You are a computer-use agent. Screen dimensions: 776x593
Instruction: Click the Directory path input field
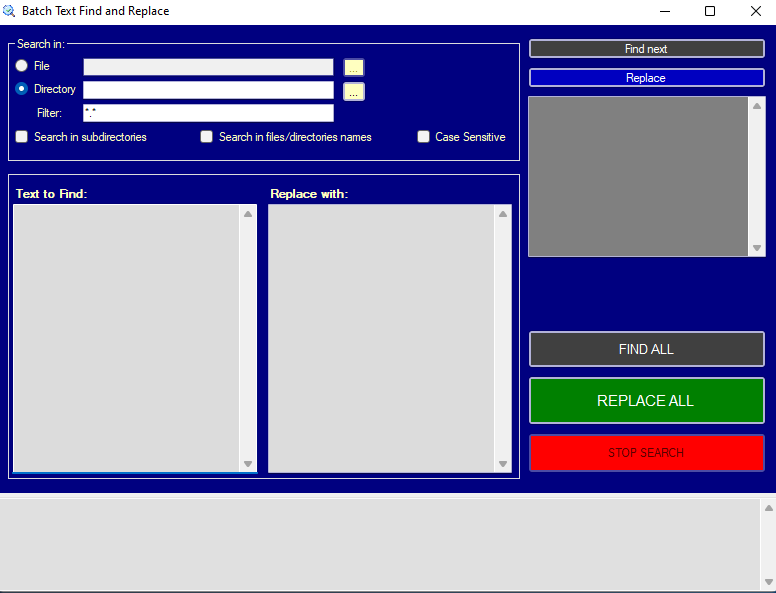pyautogui.click(x=208, y=90)
